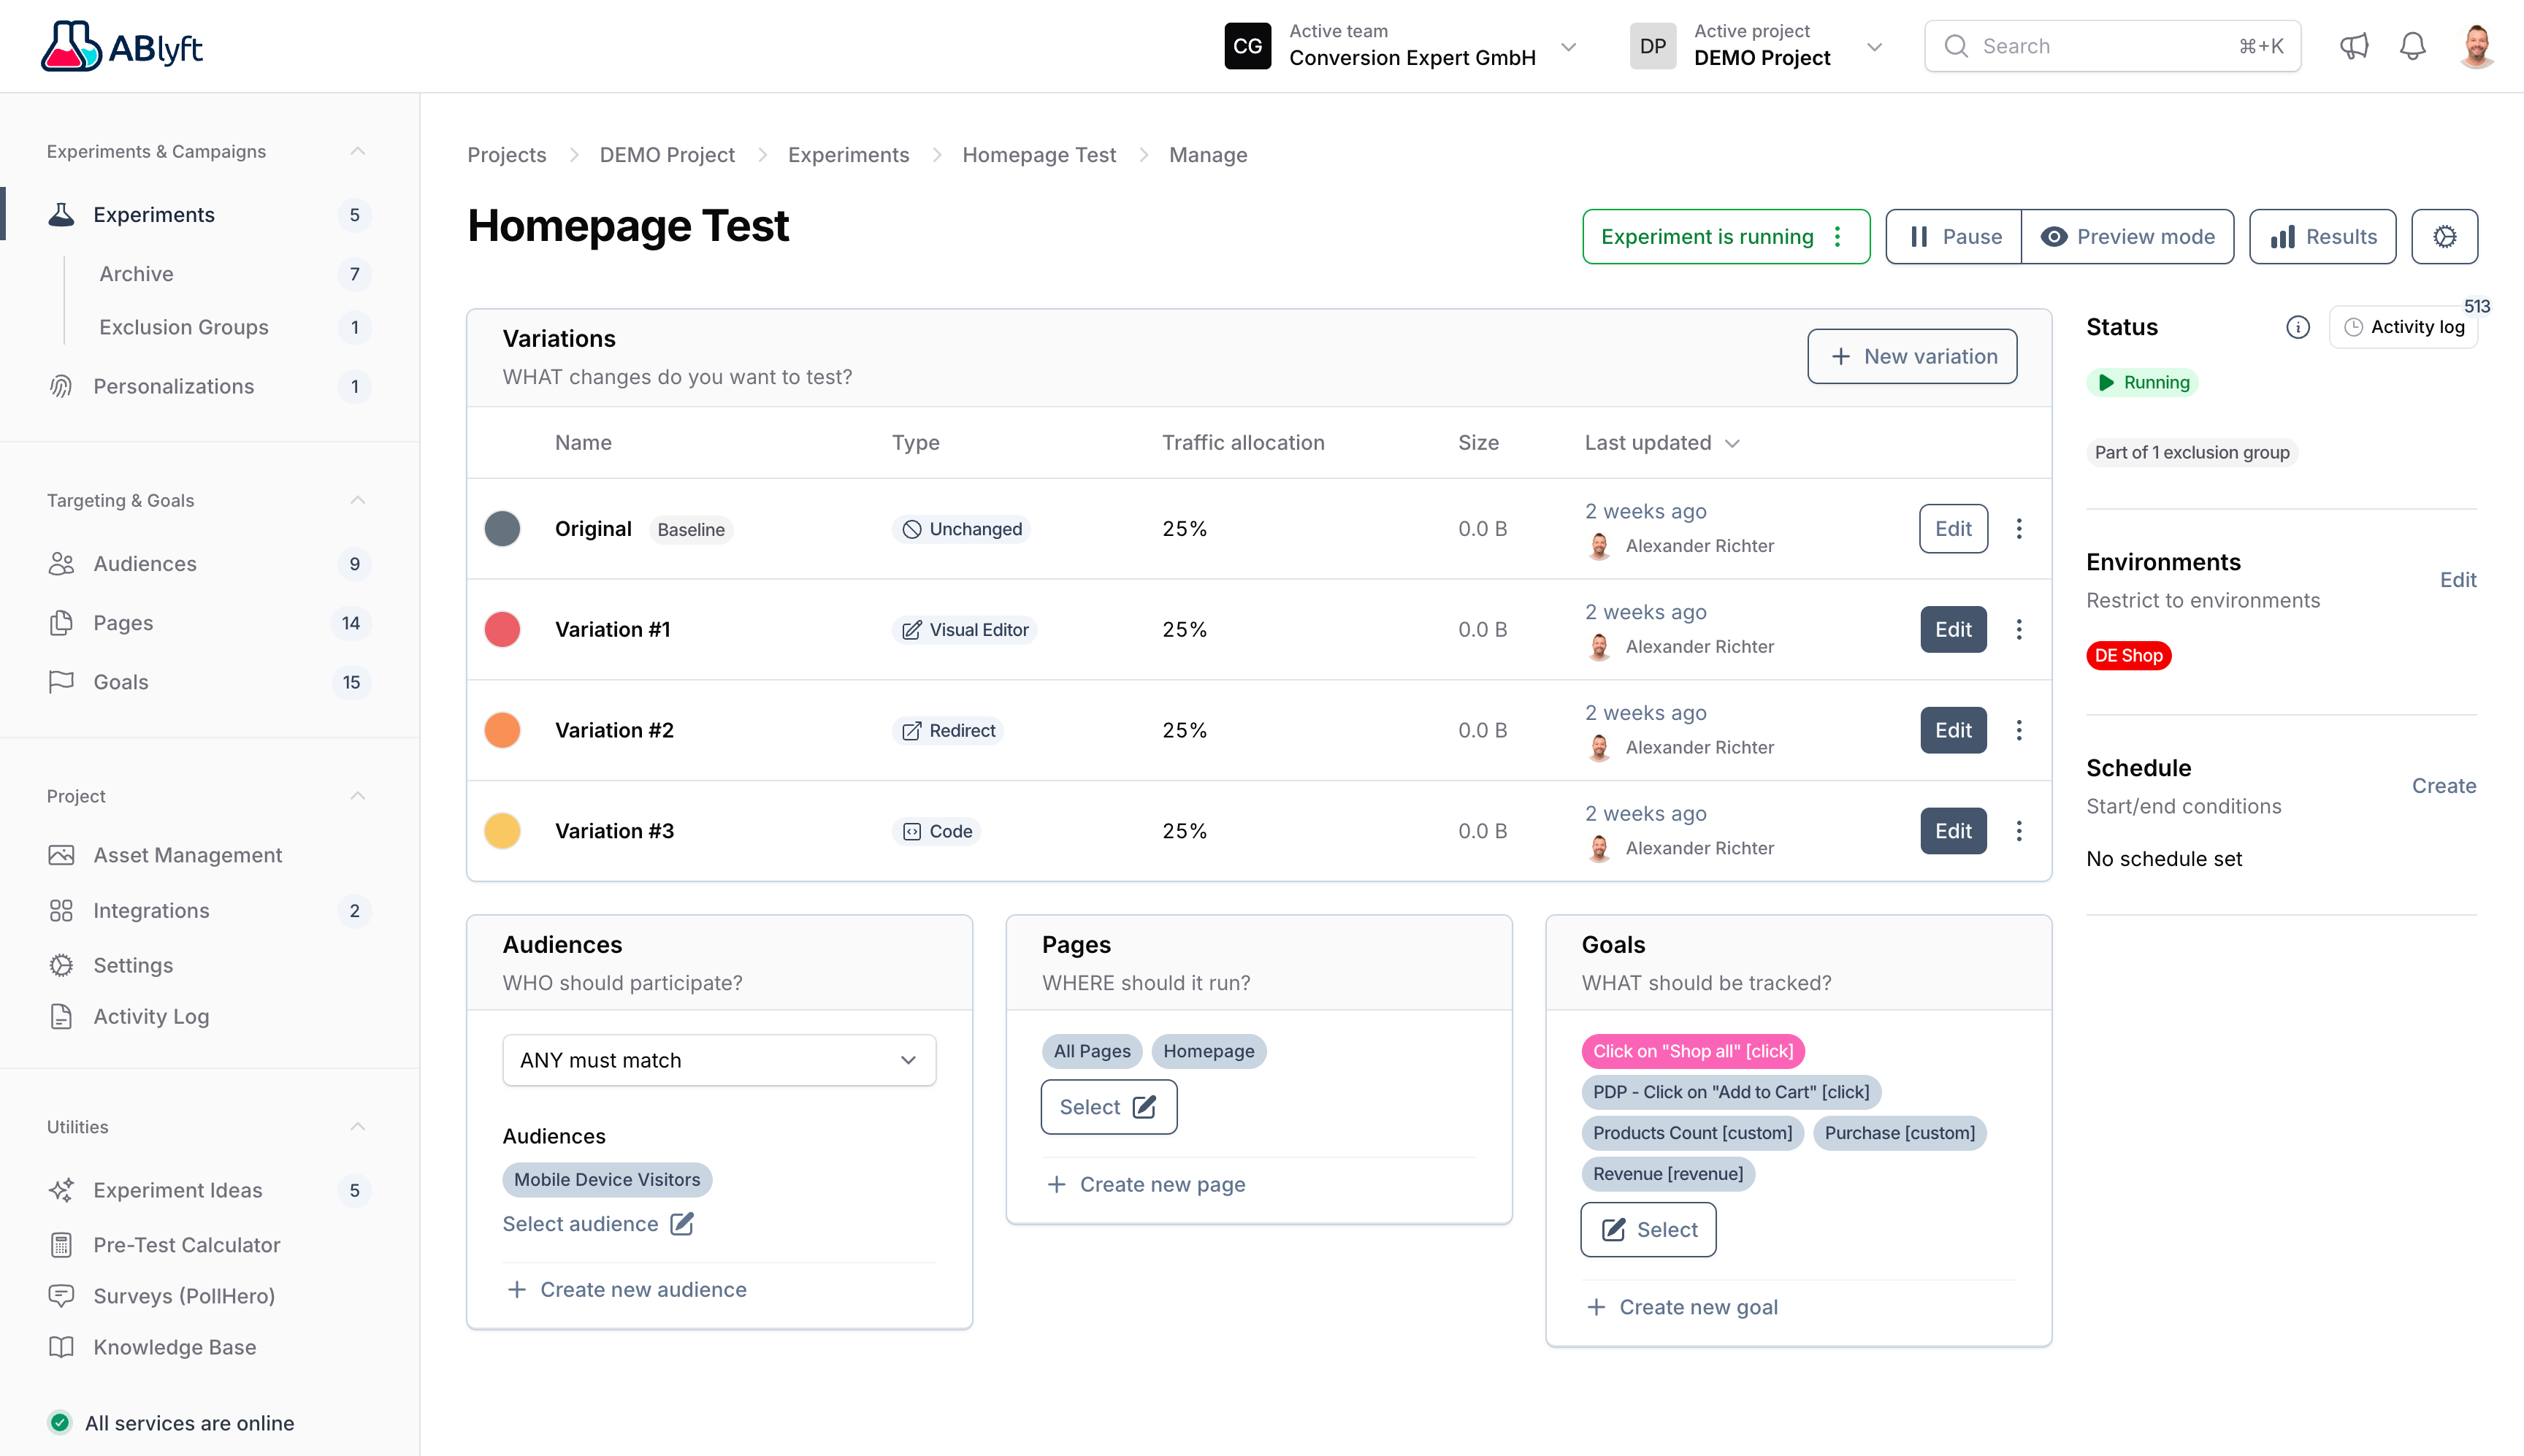Open the Active project dropdown
The height and width of the screenshot is (1456, 2524).
pyautogui.click(x=1758, y=46)
